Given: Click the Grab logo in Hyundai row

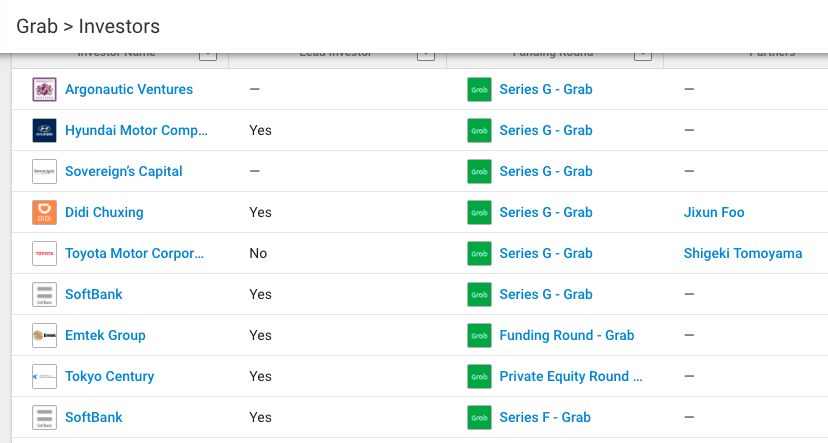Looking at the screenshot, I should point(479,130).
